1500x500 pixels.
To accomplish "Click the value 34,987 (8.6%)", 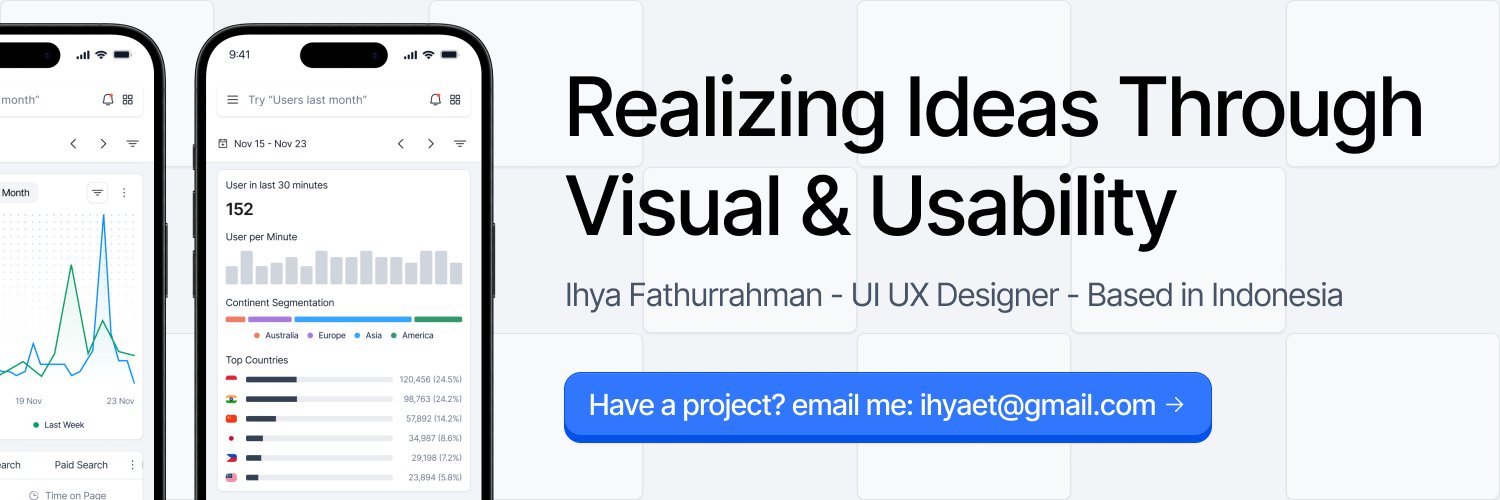I will 435,438.
